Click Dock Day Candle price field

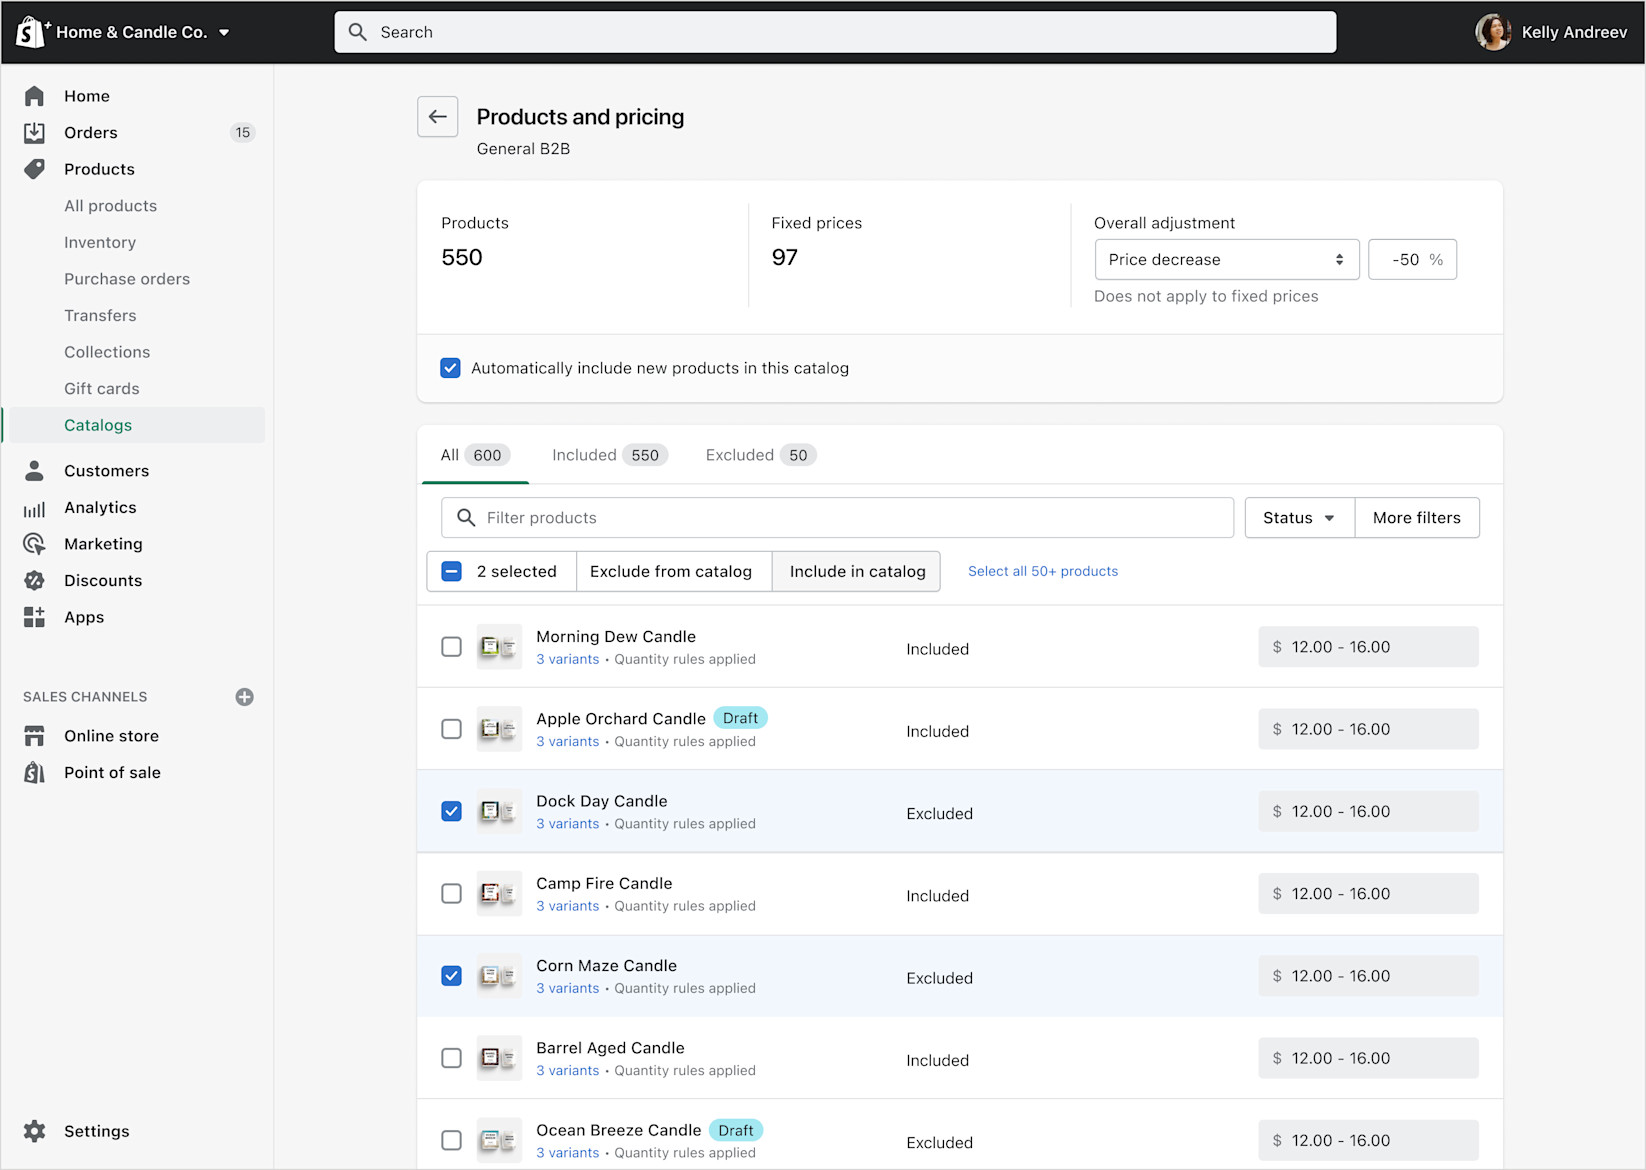(x=1368, y=811)
